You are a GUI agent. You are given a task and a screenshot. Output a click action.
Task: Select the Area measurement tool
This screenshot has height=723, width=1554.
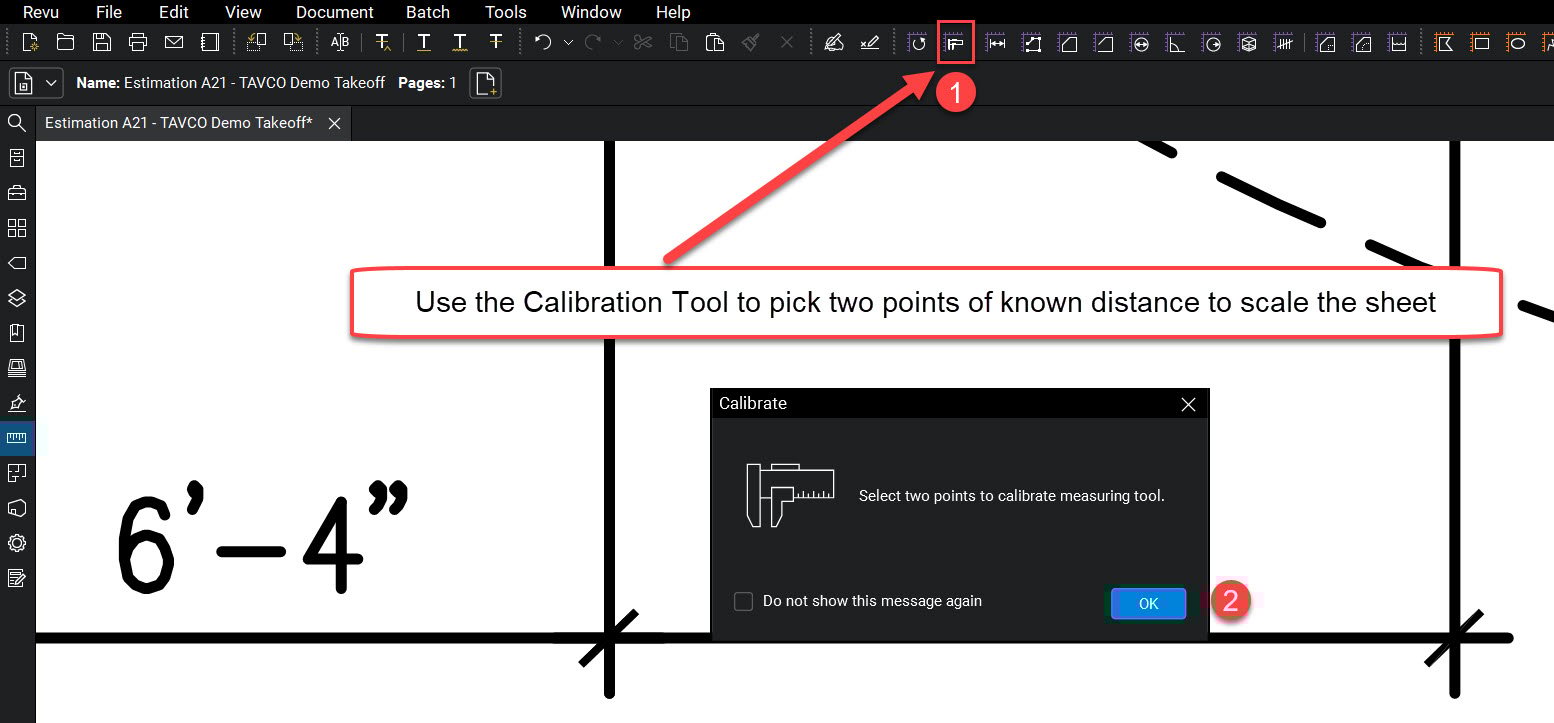pos(1067,42)
